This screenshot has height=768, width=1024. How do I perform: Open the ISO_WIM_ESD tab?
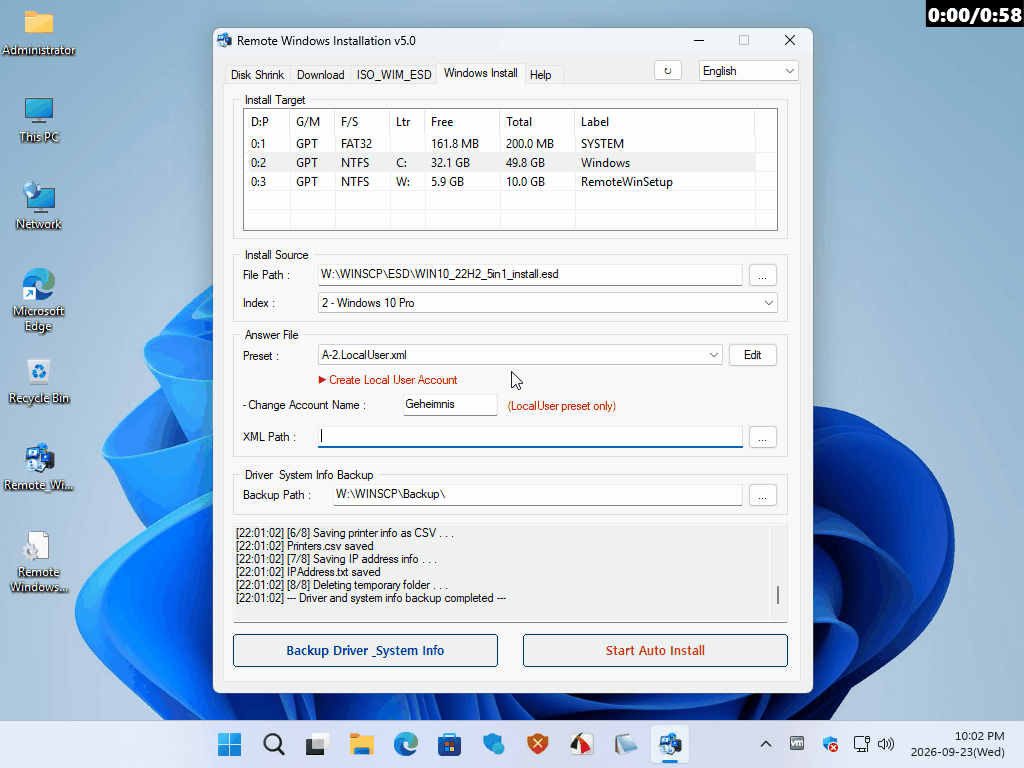[x=394, y=74]
